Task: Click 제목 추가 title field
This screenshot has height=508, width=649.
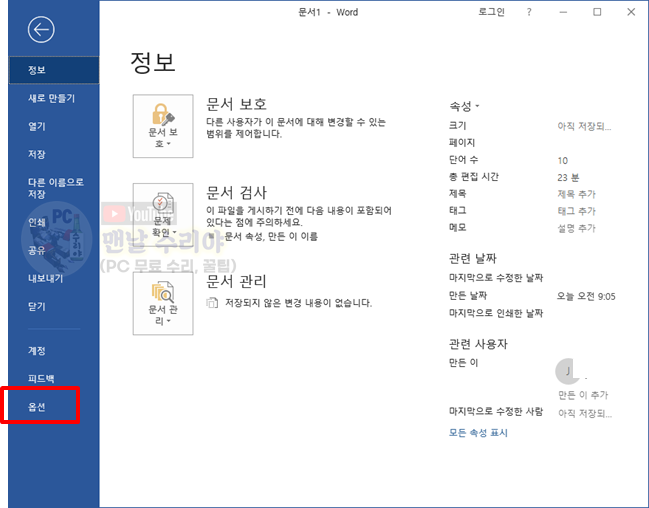Action: point(577,194)
